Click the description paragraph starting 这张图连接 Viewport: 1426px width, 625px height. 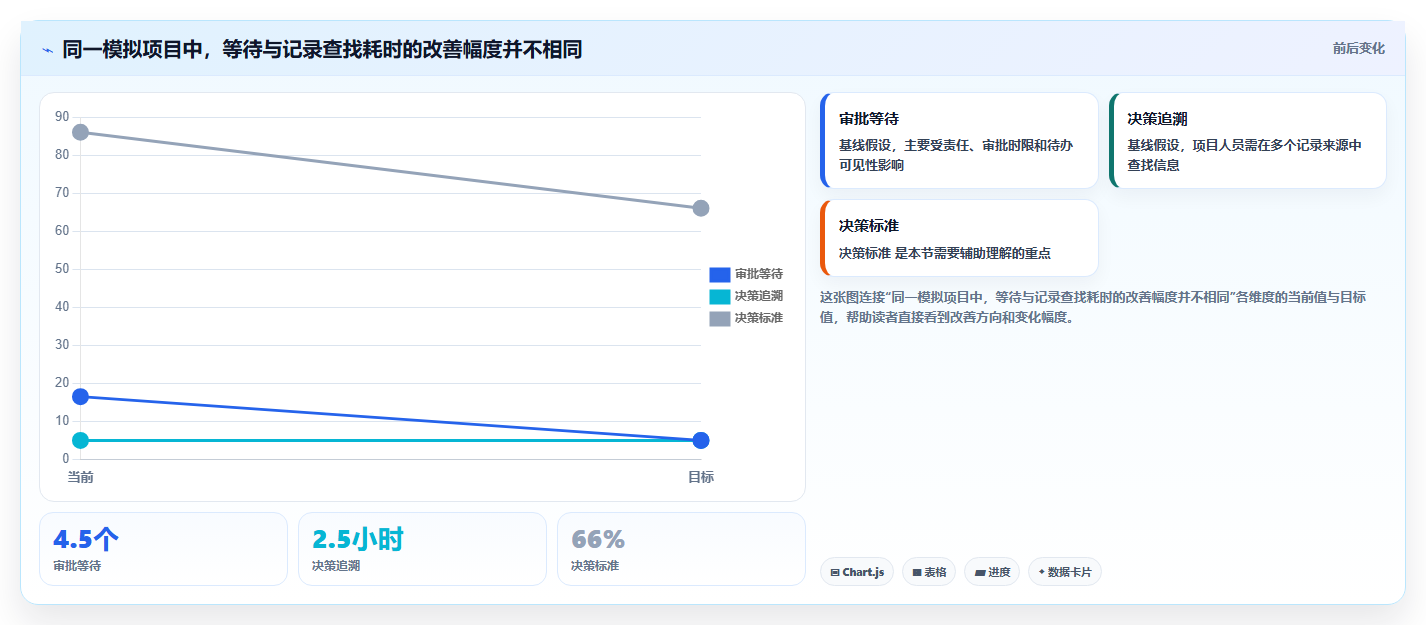[x=1093, y=307]
